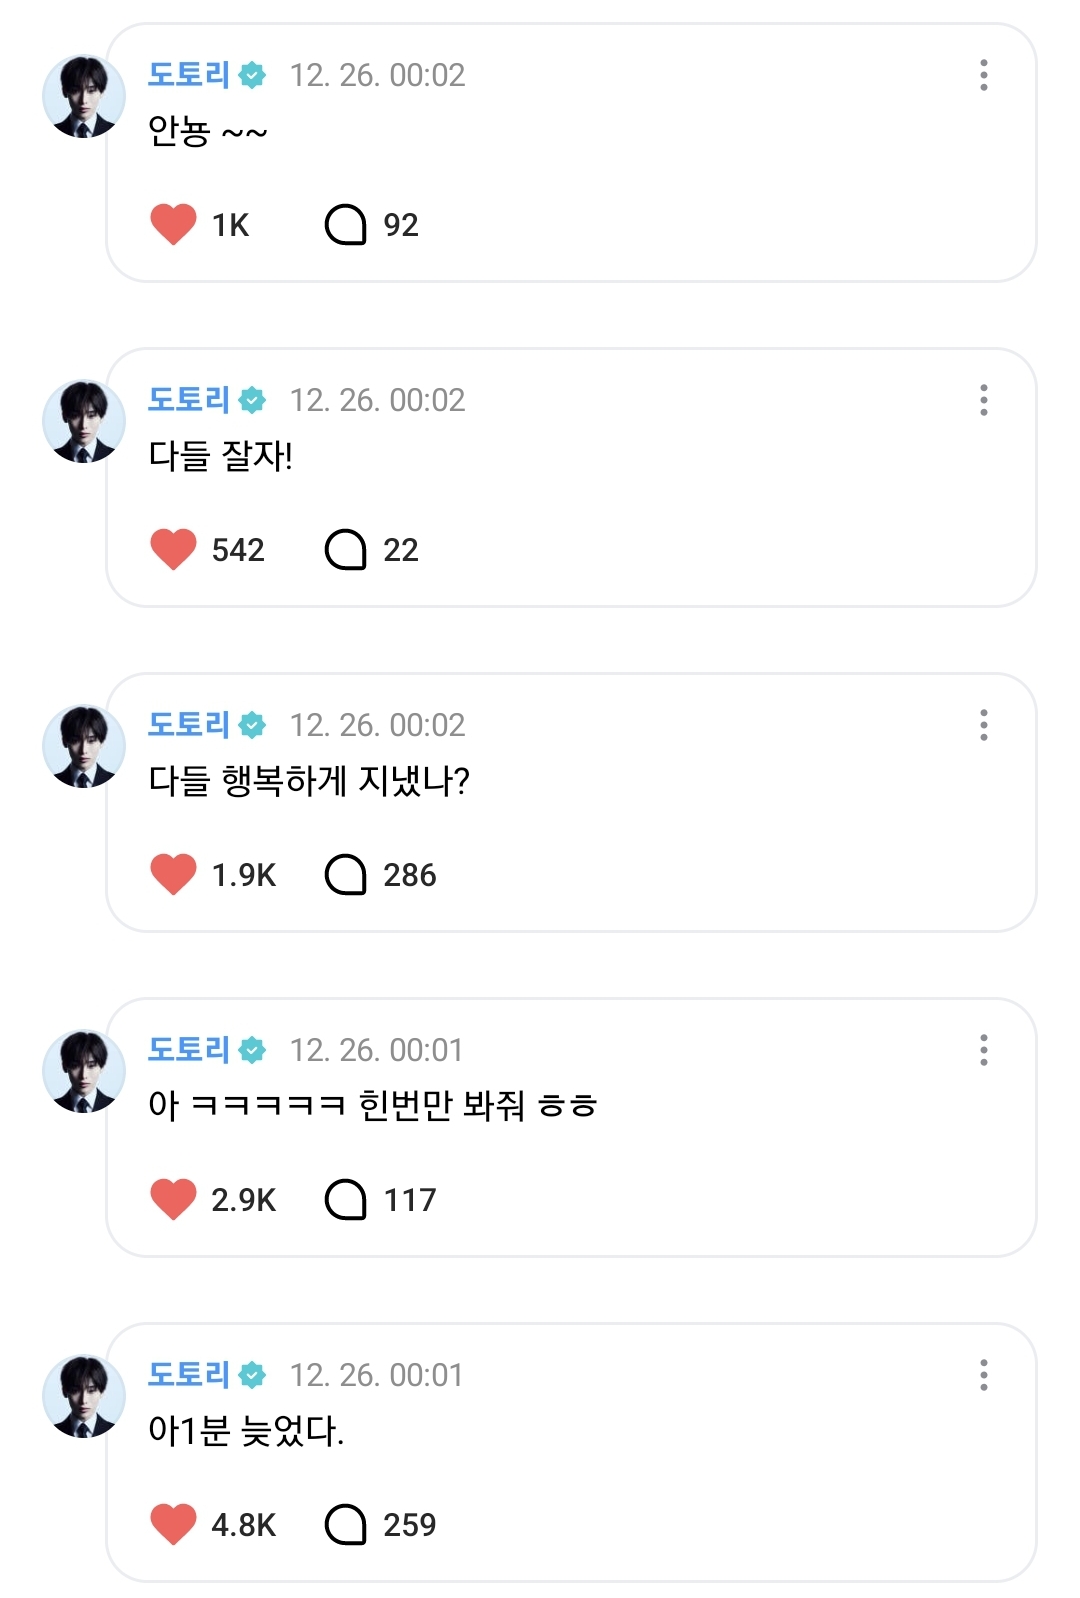
Task: Like the '안뇽 ~~' post with heart
Action: (x=173, y=224)
